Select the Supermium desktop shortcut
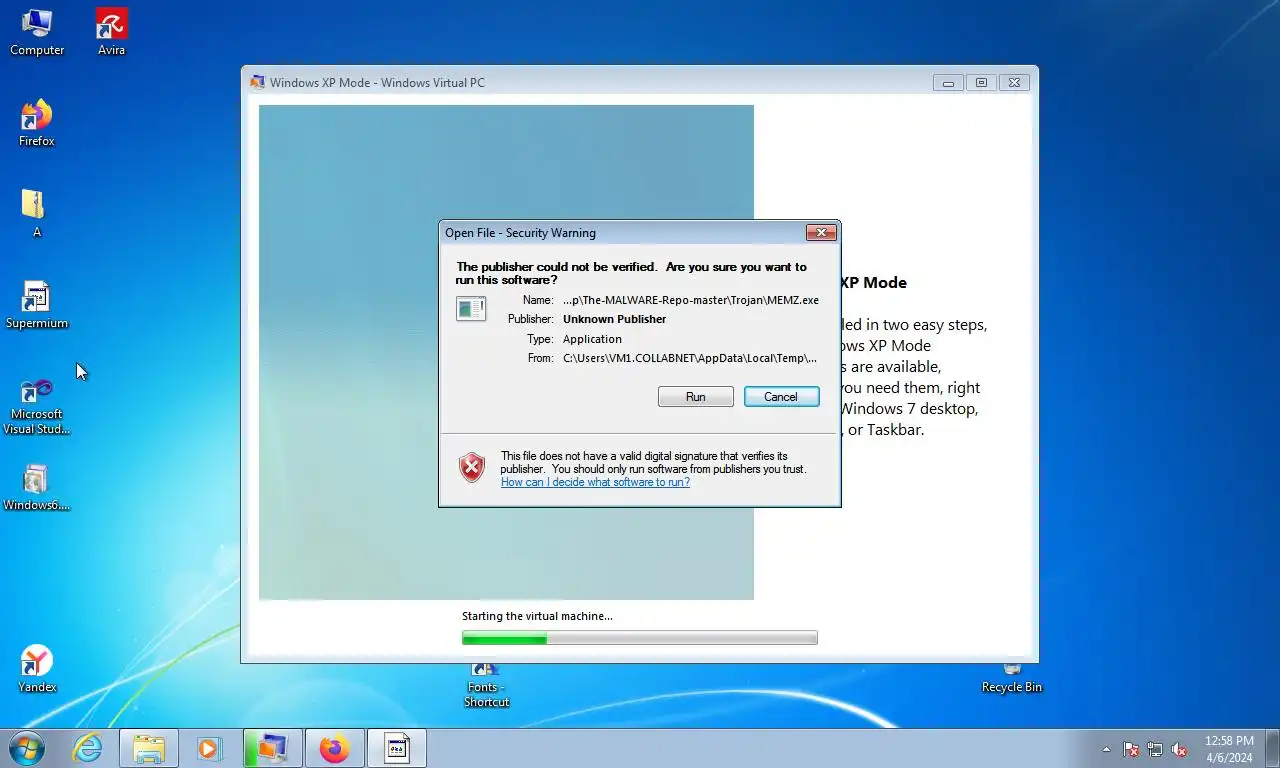Image resolution: width=1280 pixels, height=768 pixels. [37, 305]
